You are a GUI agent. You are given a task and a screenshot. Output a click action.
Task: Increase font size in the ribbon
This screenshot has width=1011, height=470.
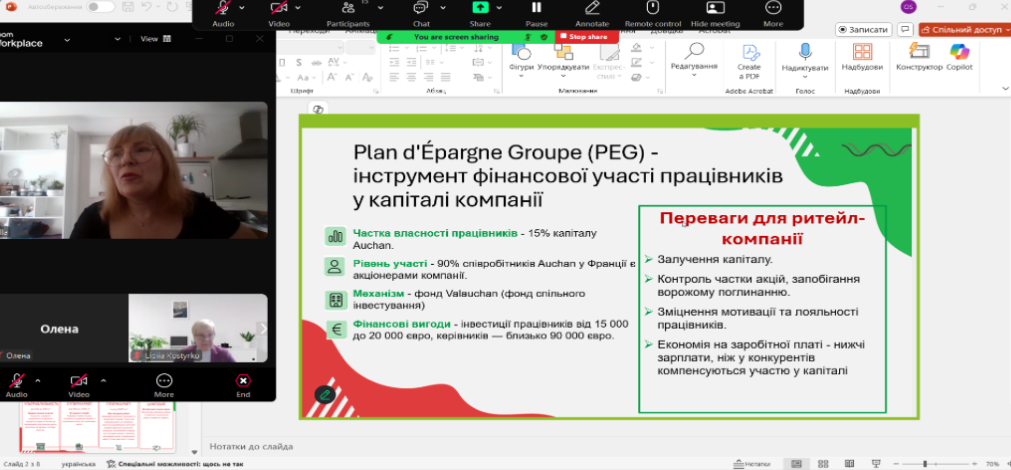(331, 77)
